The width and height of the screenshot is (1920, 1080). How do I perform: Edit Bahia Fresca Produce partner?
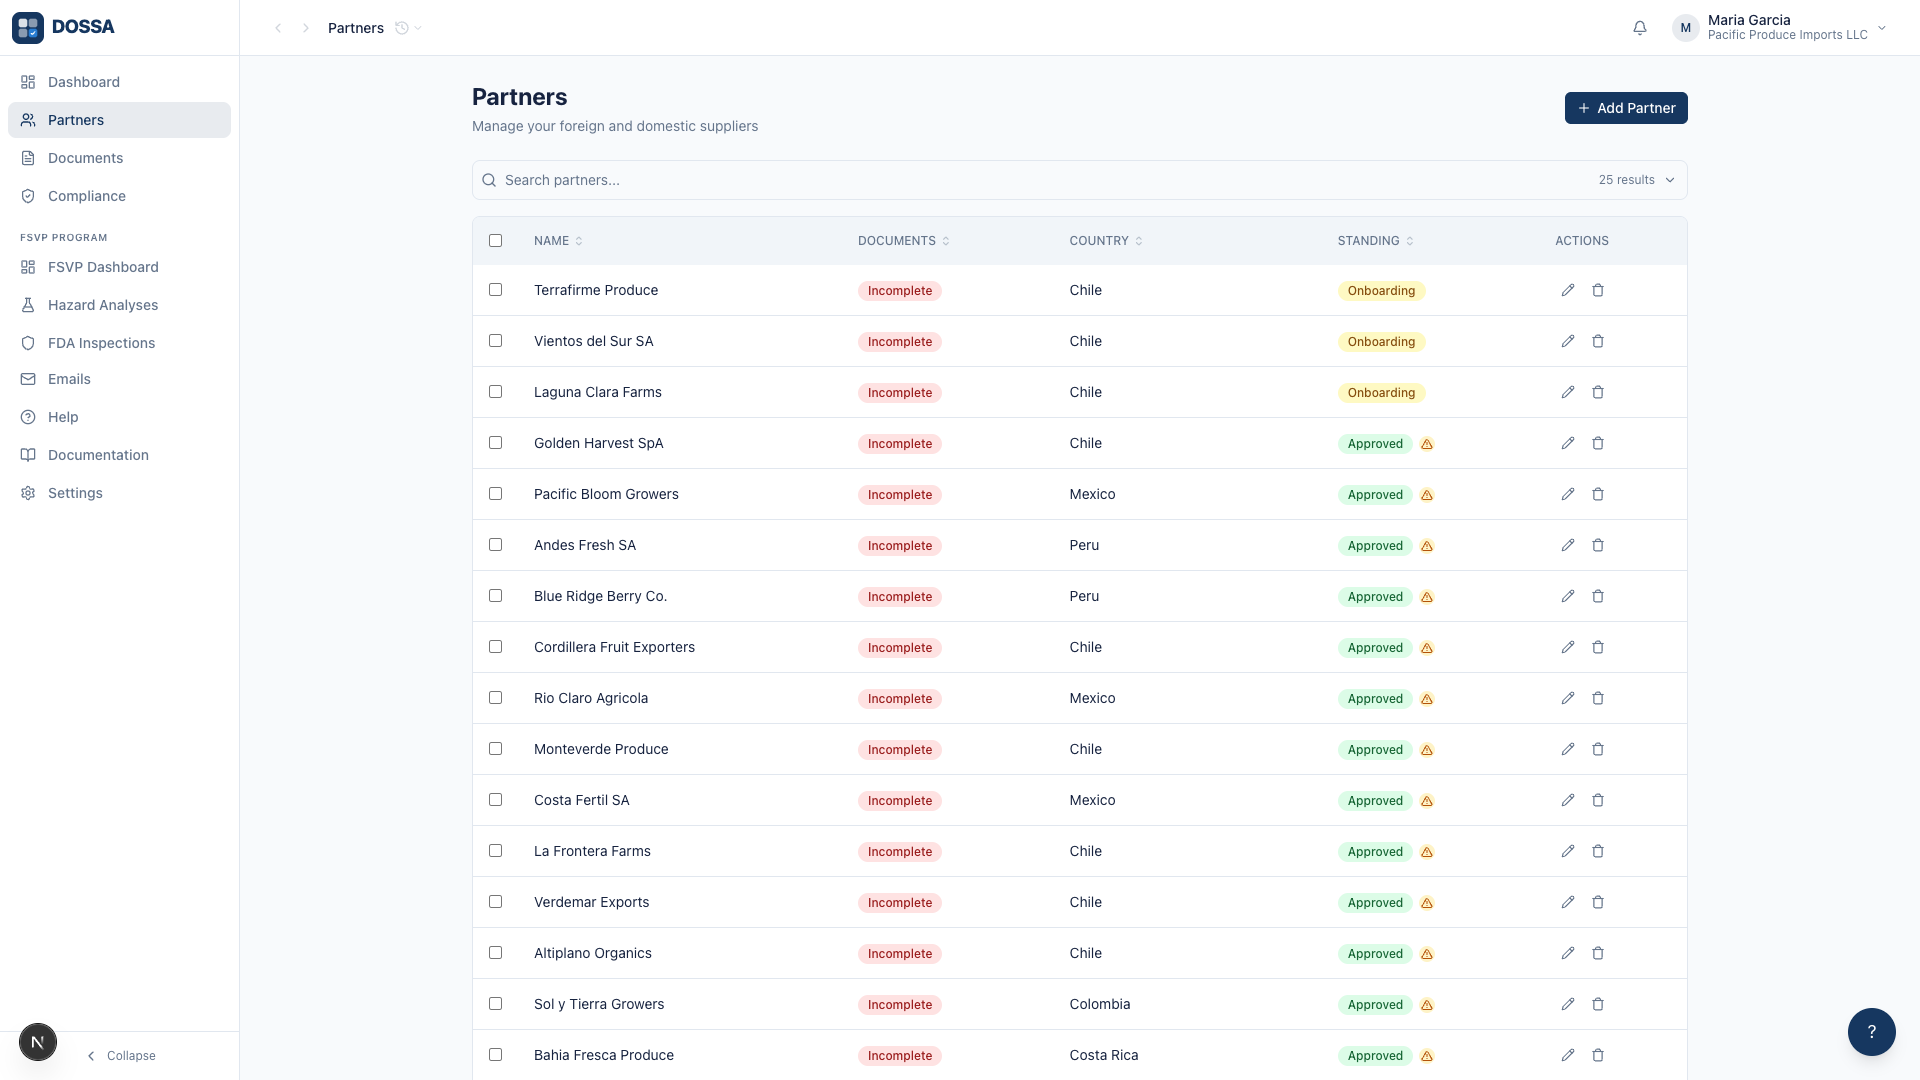[x=1568, y=1055]
